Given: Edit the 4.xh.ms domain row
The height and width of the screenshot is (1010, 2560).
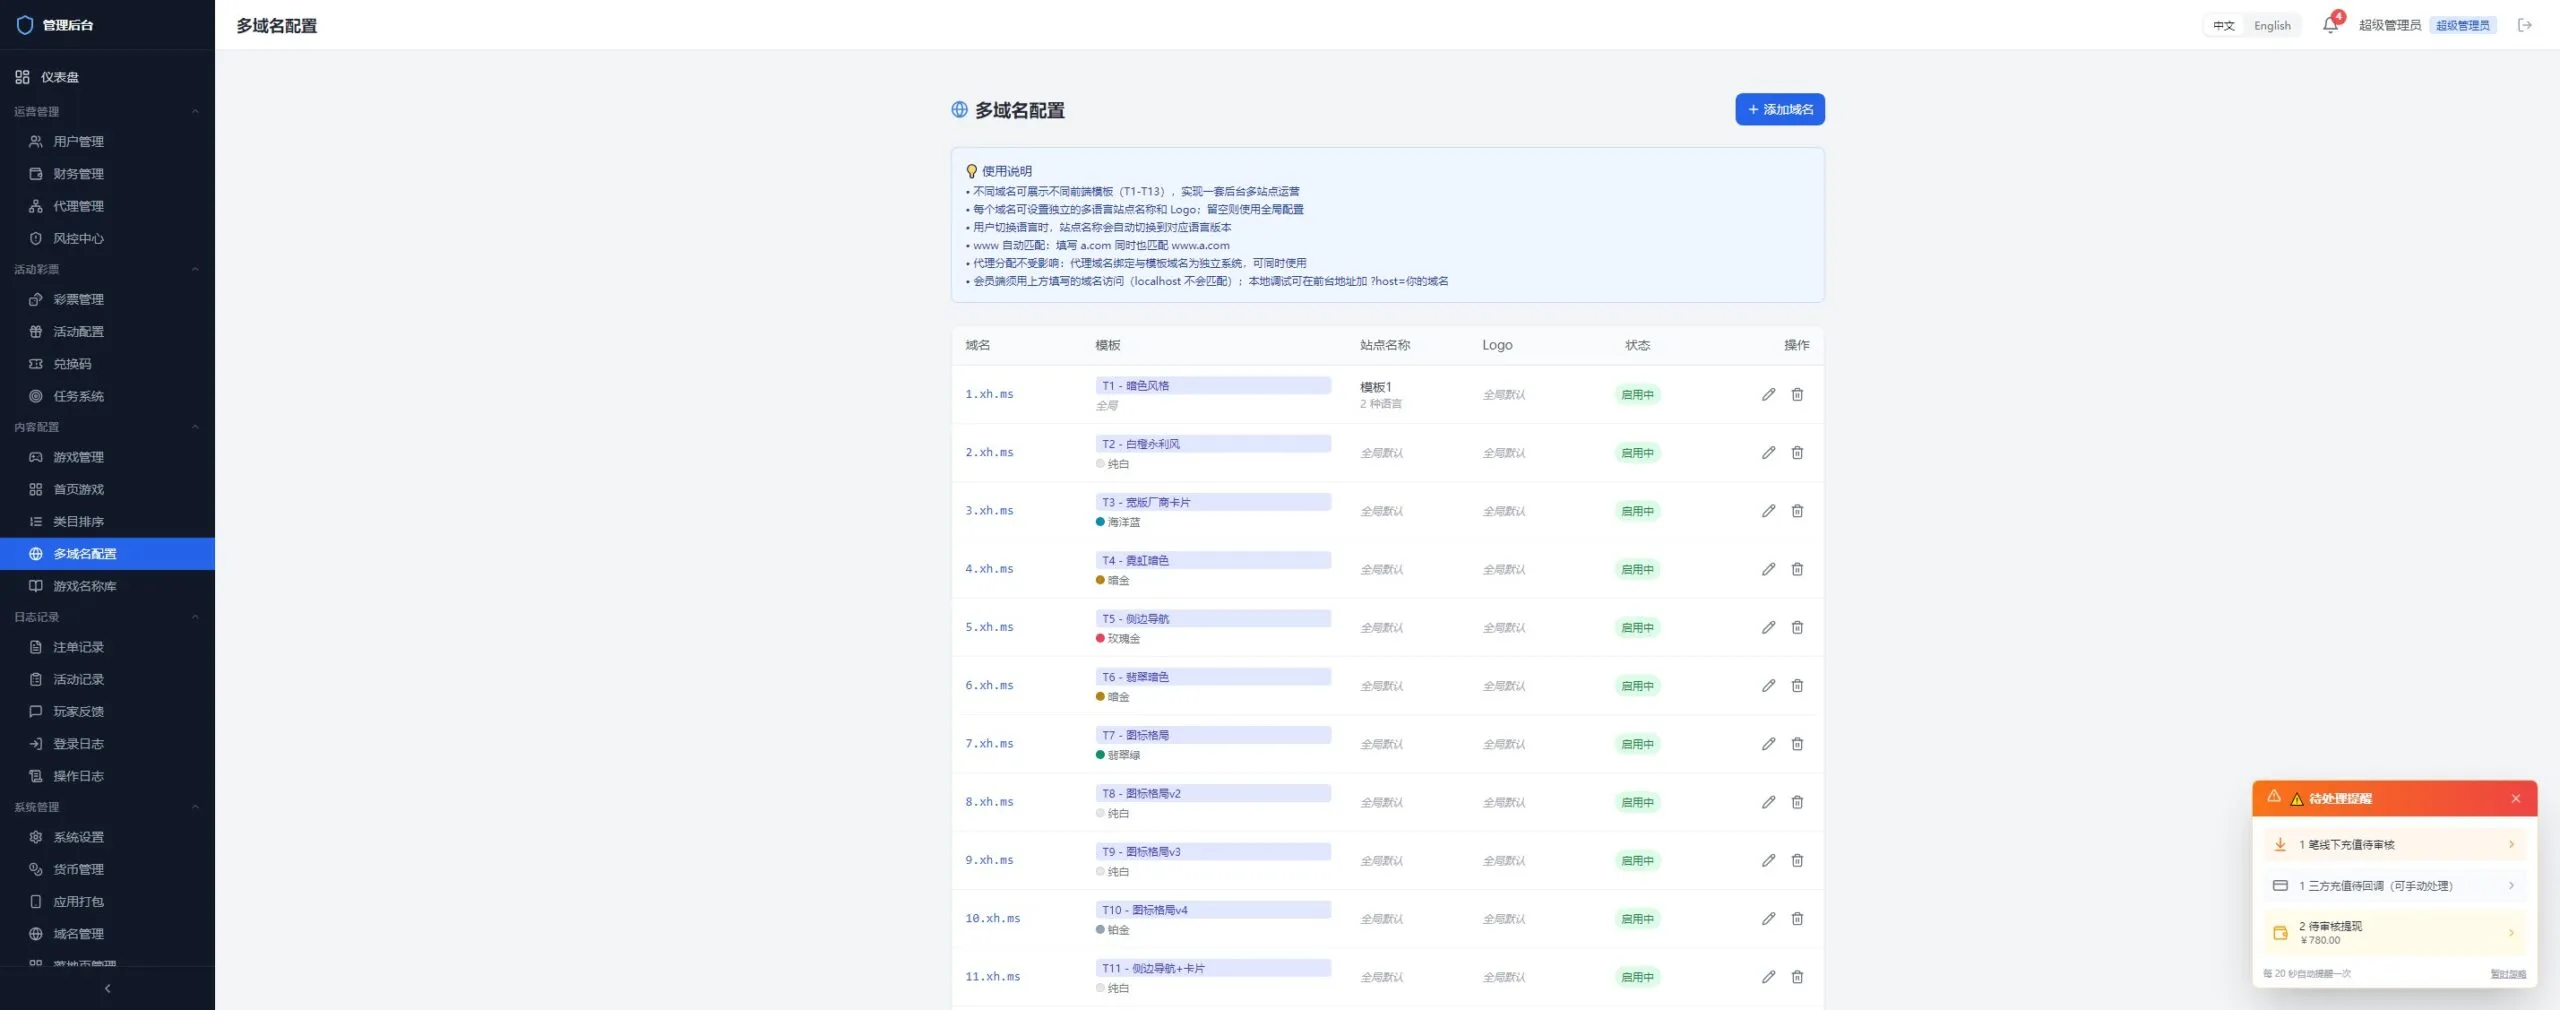Looking at the screenshot, I should coord(1768,569).
